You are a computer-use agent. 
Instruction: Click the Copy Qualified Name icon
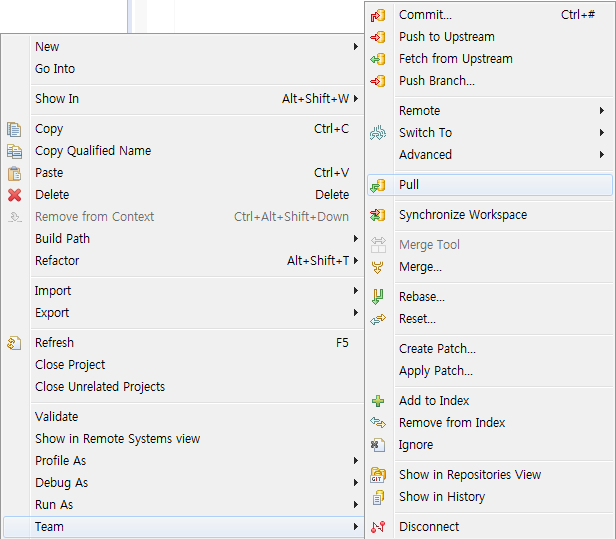pos(14,151)
